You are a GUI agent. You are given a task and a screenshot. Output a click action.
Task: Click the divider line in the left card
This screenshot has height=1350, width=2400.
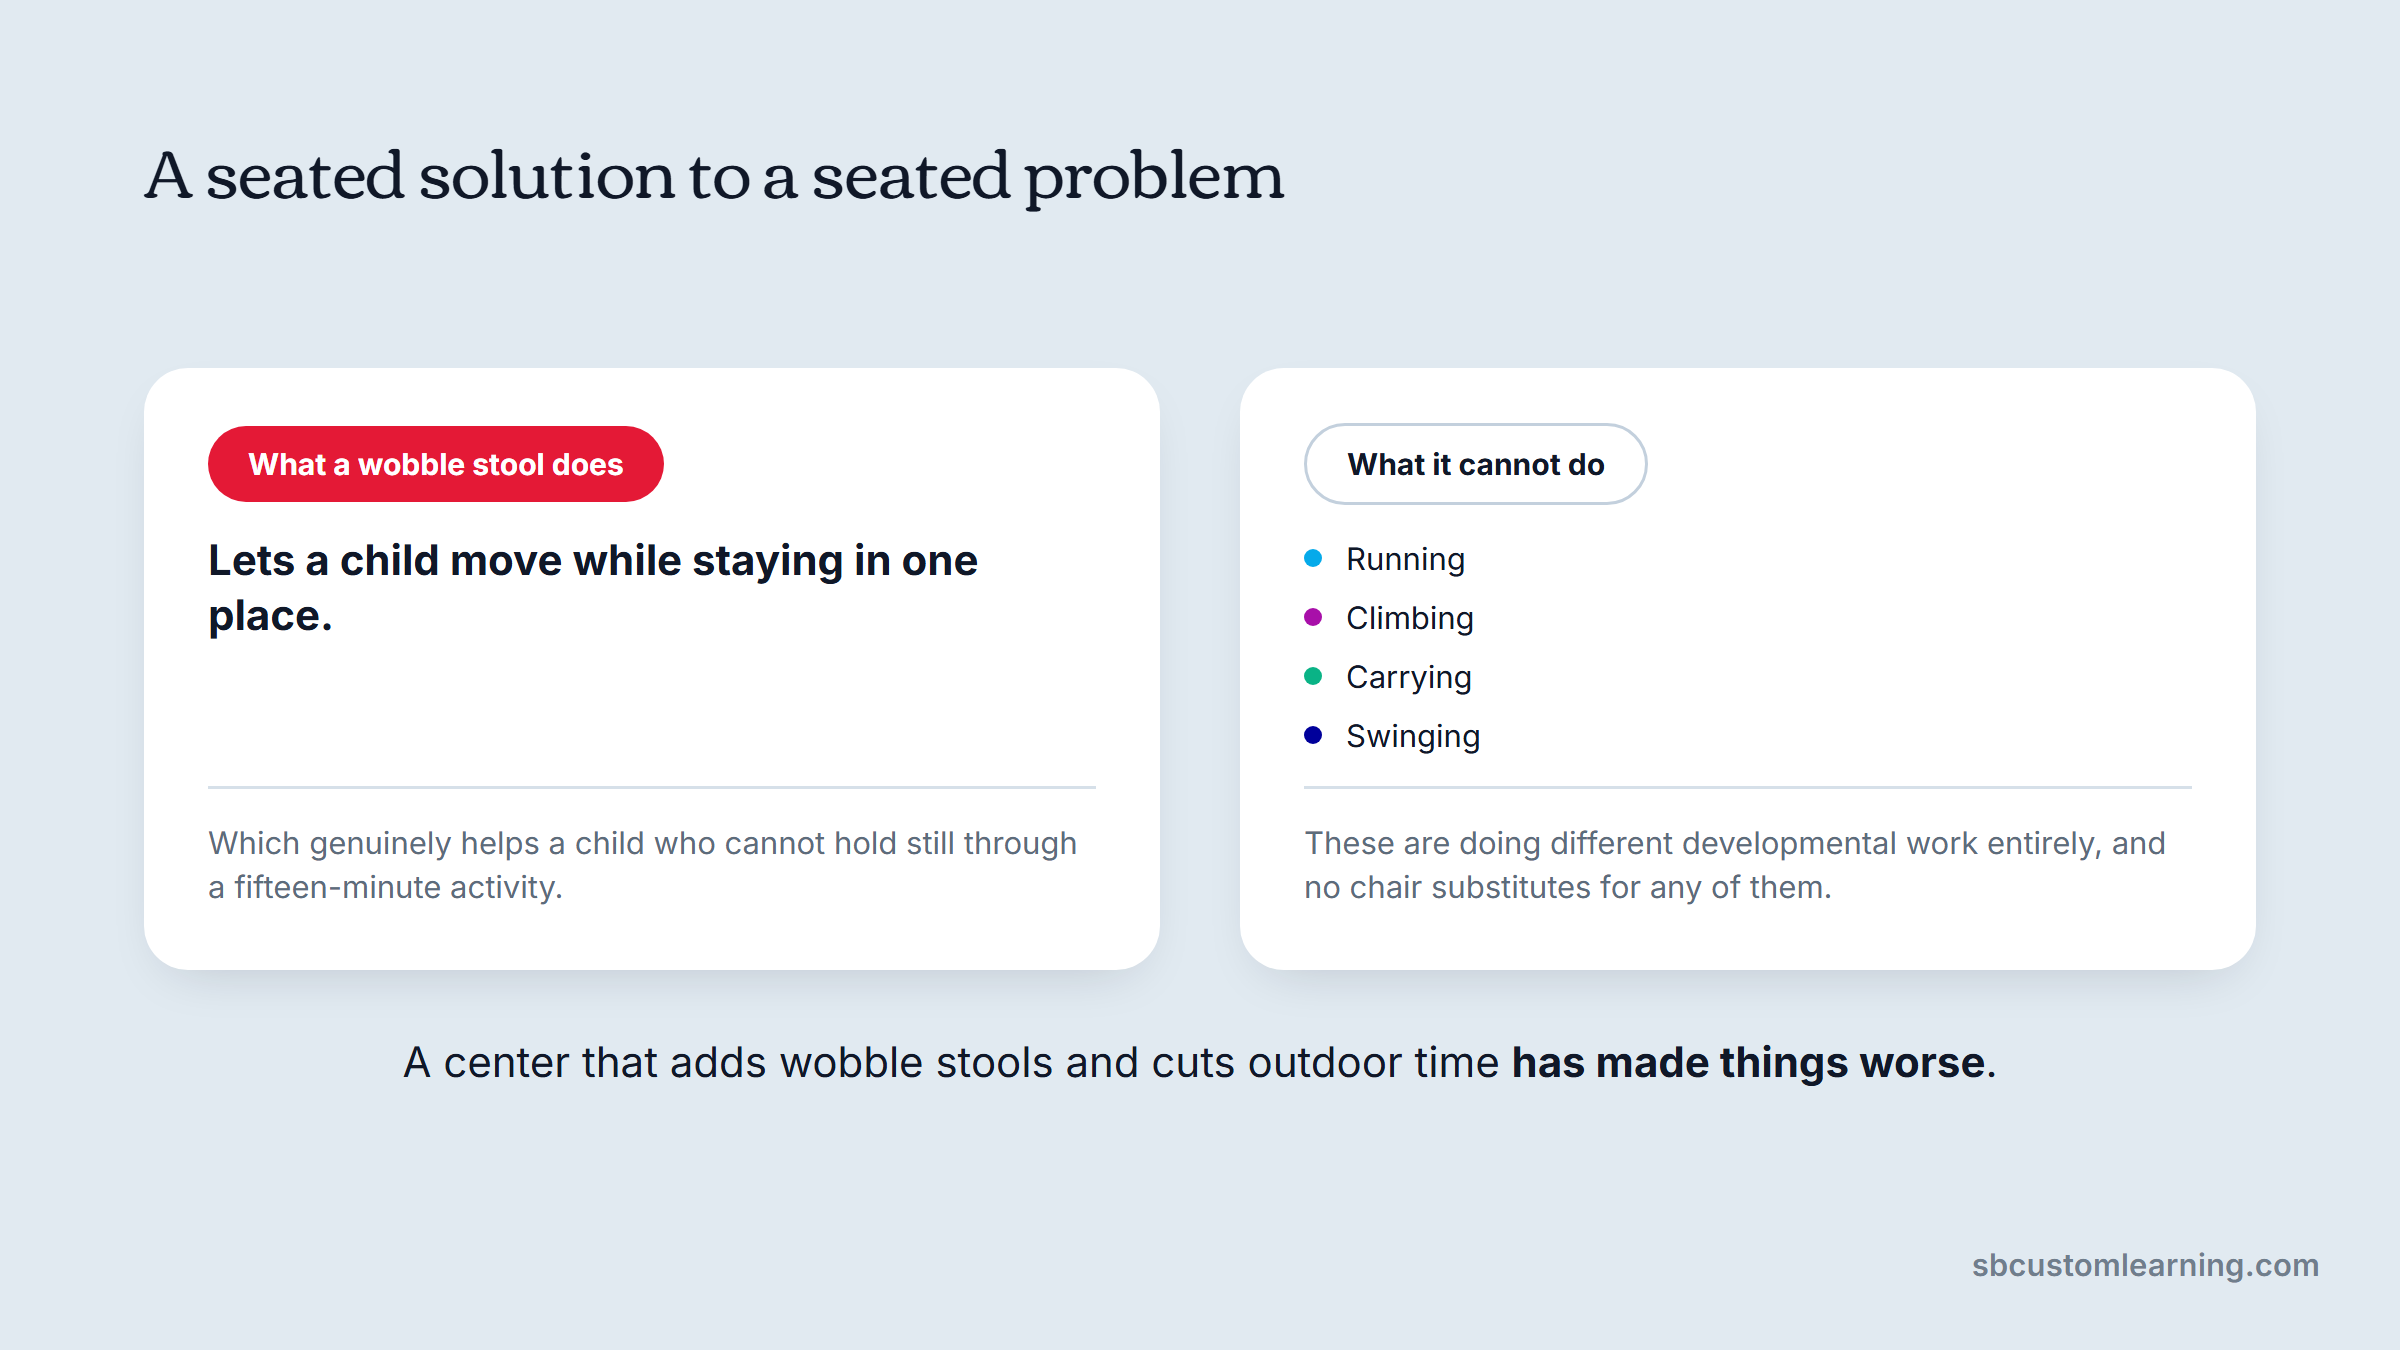click(x=652, y=787)
